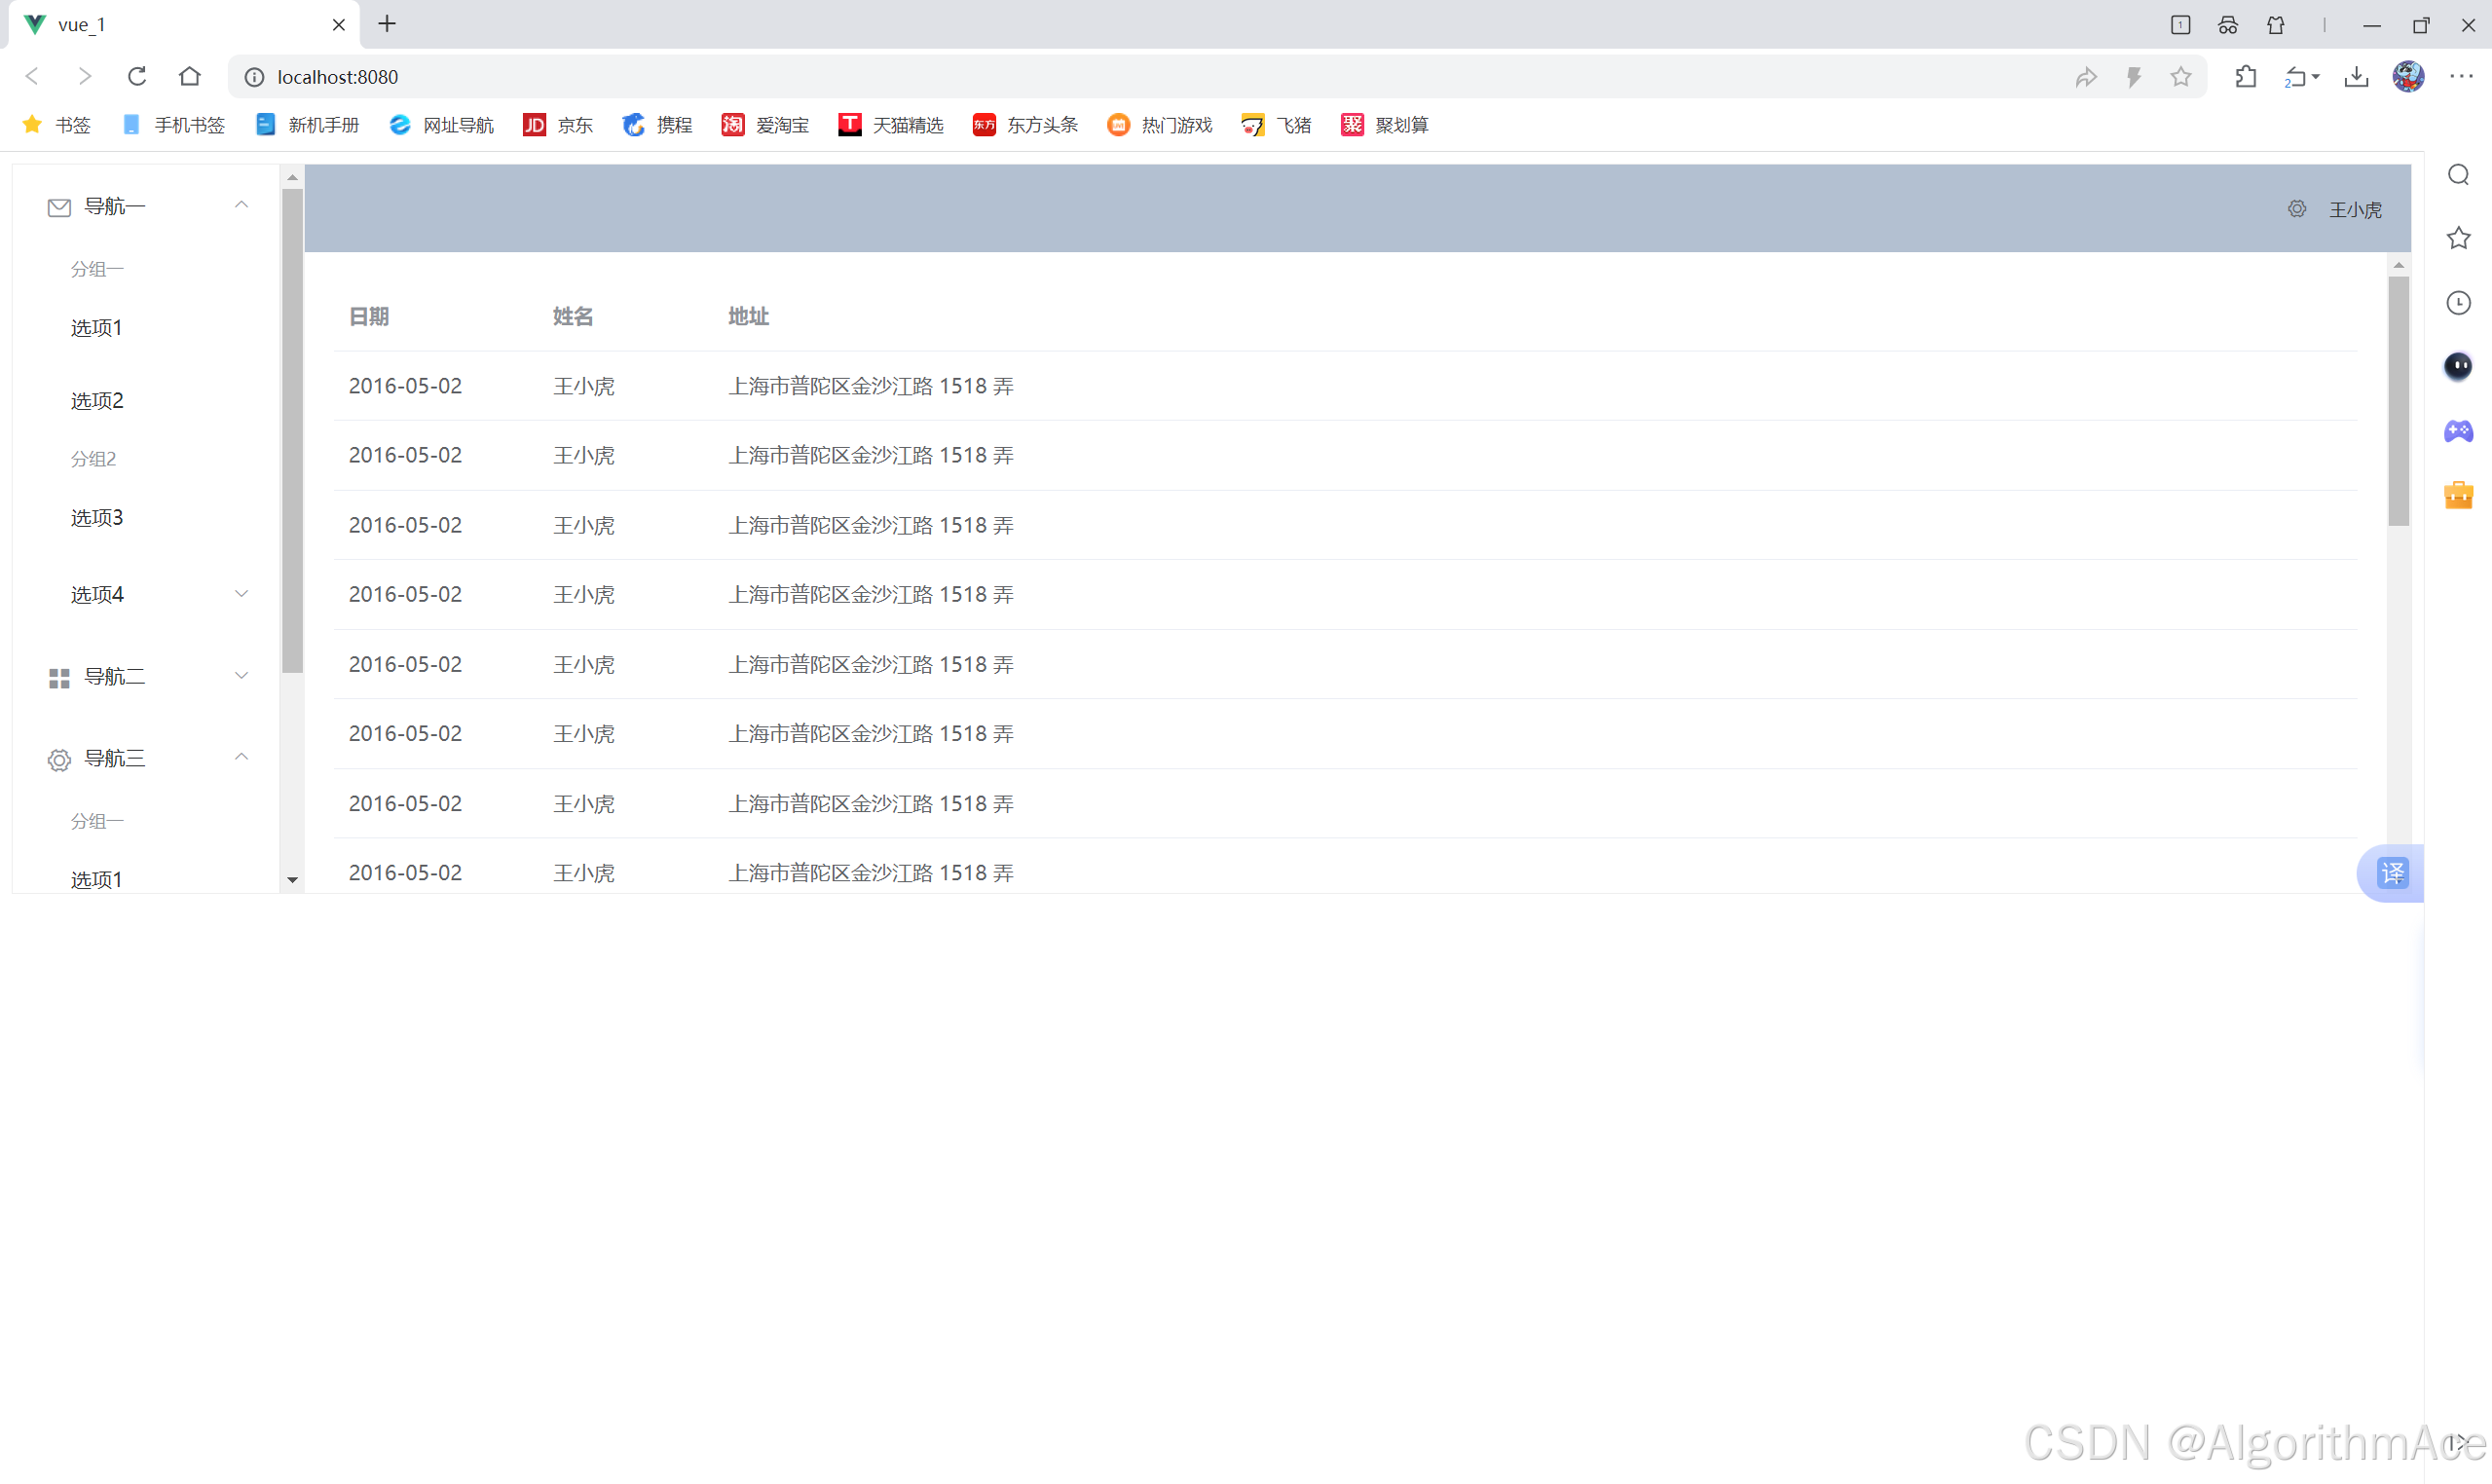Click the sidebar scrollbar down arrow
Screen dimensions: 2492x1484
click(x=291, y=879)
